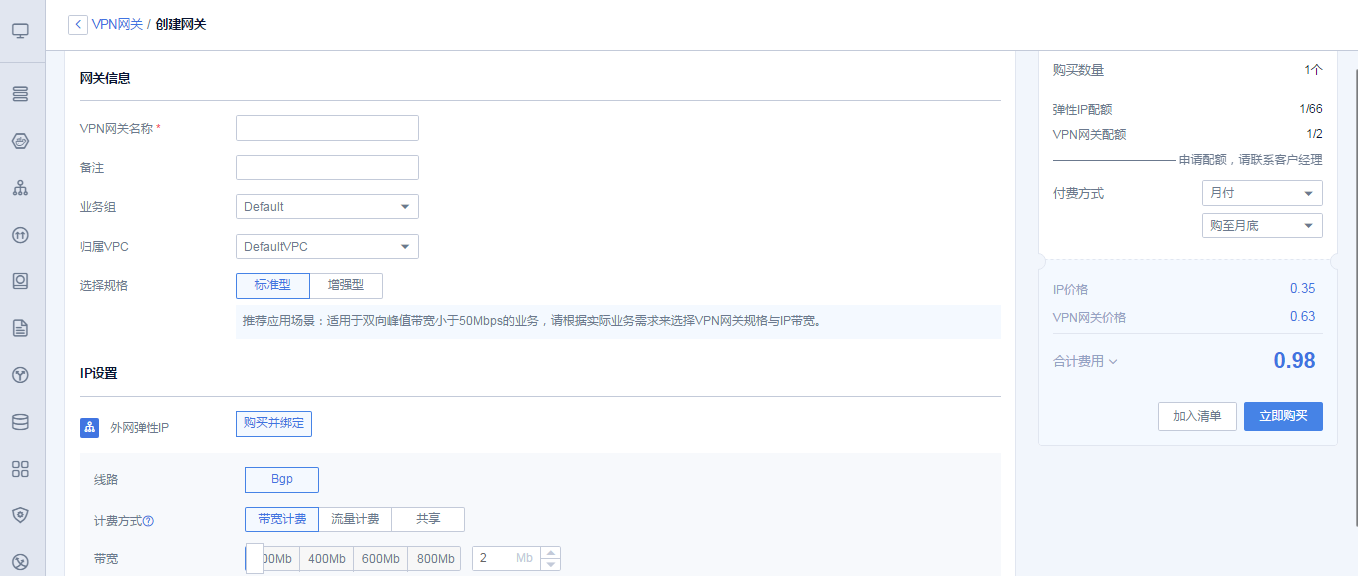Click the help icon beside 计费方式
The width and height of the screenshot is (1358, 576).
[x=149, y=521]
